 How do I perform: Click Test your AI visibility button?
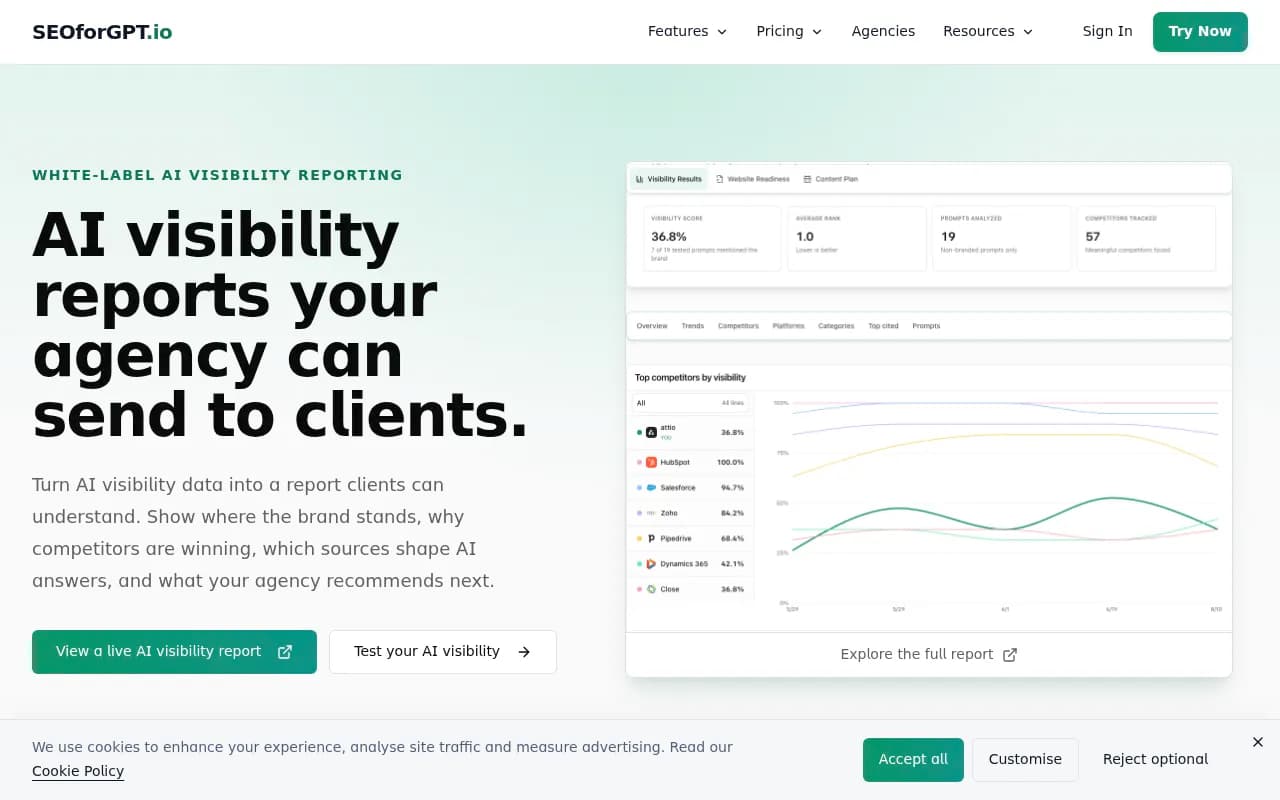(x=443, y=652)
